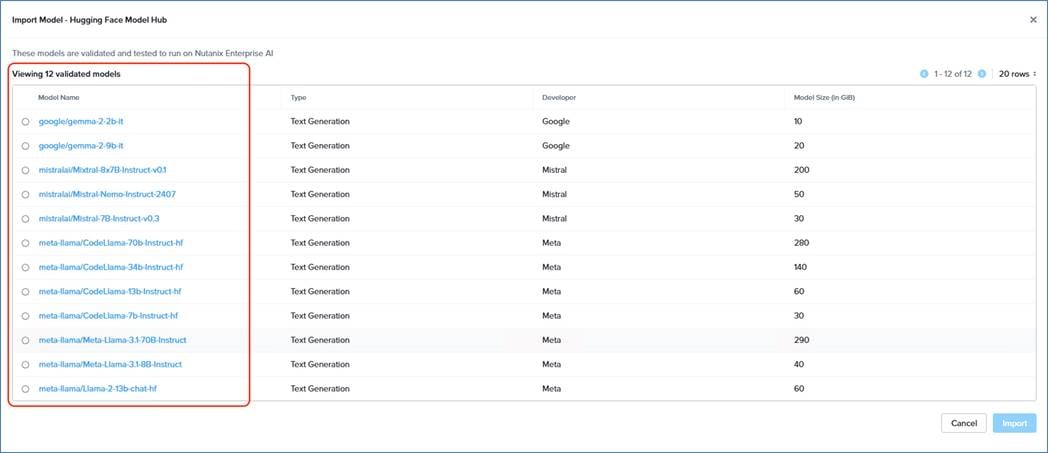Open the meta-llama/Meta-Llama-3.1-8B-Instruct link
1048x453 pixels.
tap(110, 364)
